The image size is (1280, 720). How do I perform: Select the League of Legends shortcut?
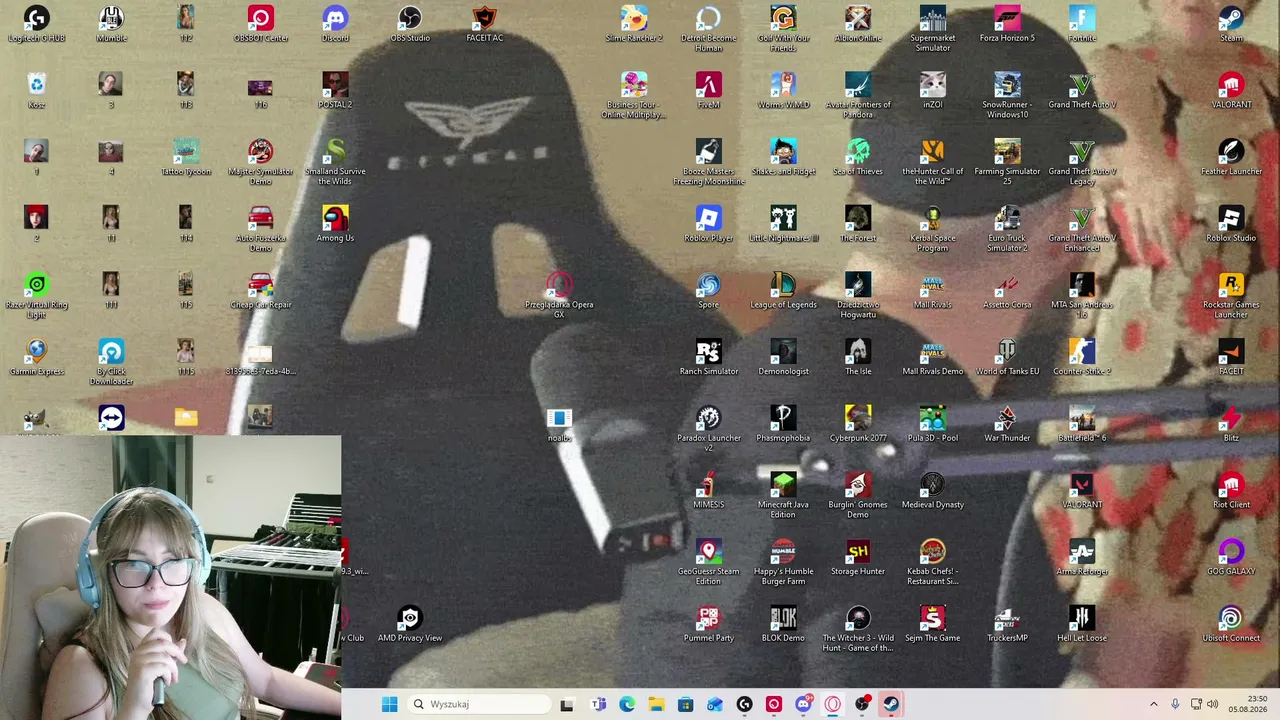[x=783, y=291]
